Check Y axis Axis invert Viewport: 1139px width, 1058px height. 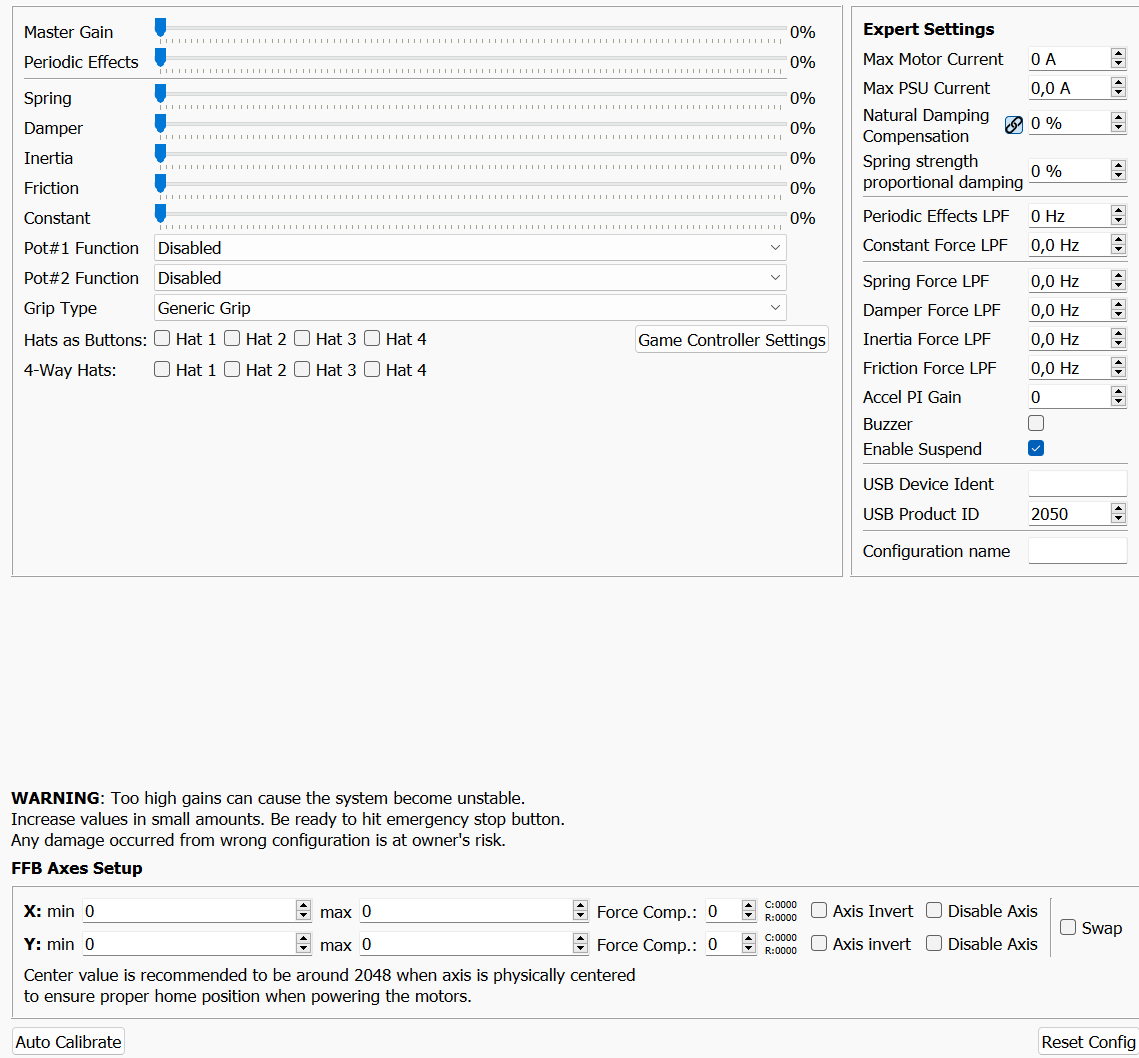pos(819,942)
